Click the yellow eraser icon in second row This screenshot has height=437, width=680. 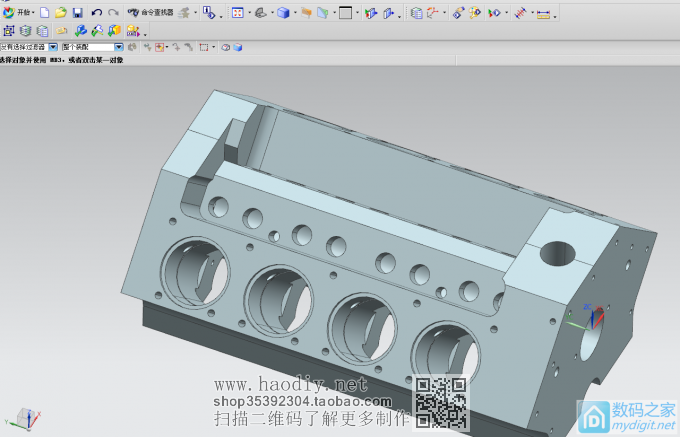pos(62,31)
